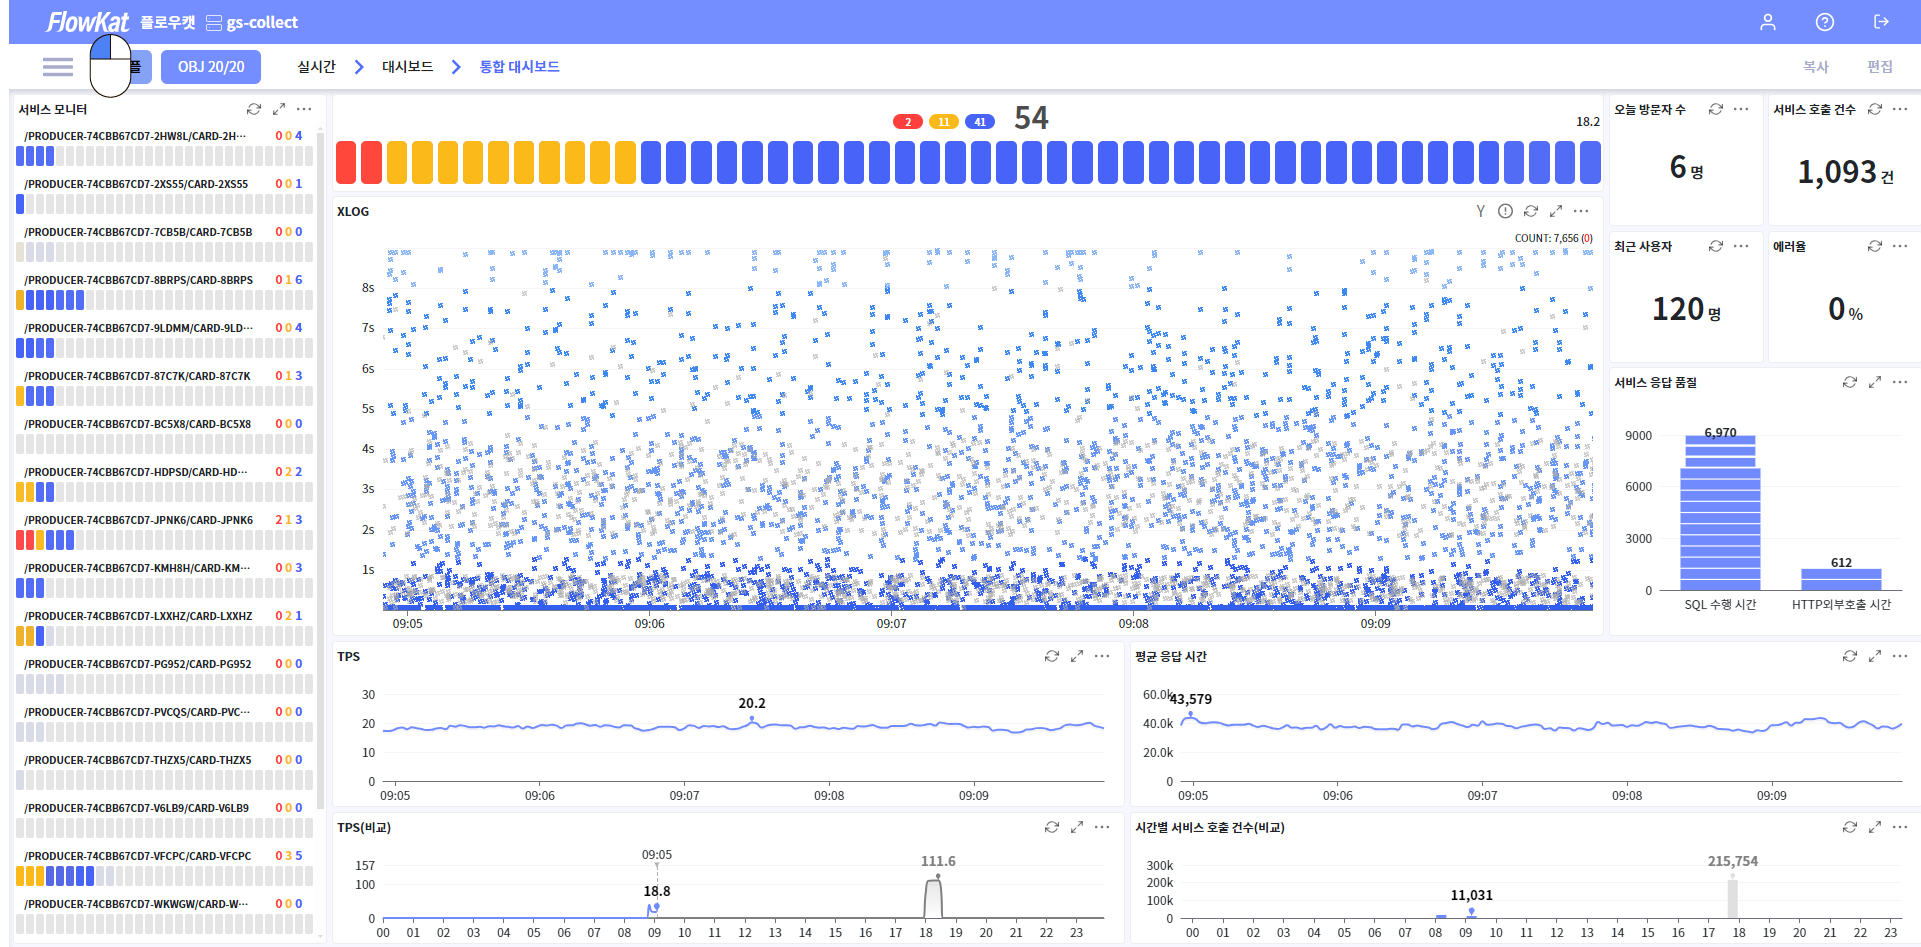Open more options for 서비스 응답 품질
This screenshot has height=947, width=1921.
pyautogui.click(x=1900, y=382)
